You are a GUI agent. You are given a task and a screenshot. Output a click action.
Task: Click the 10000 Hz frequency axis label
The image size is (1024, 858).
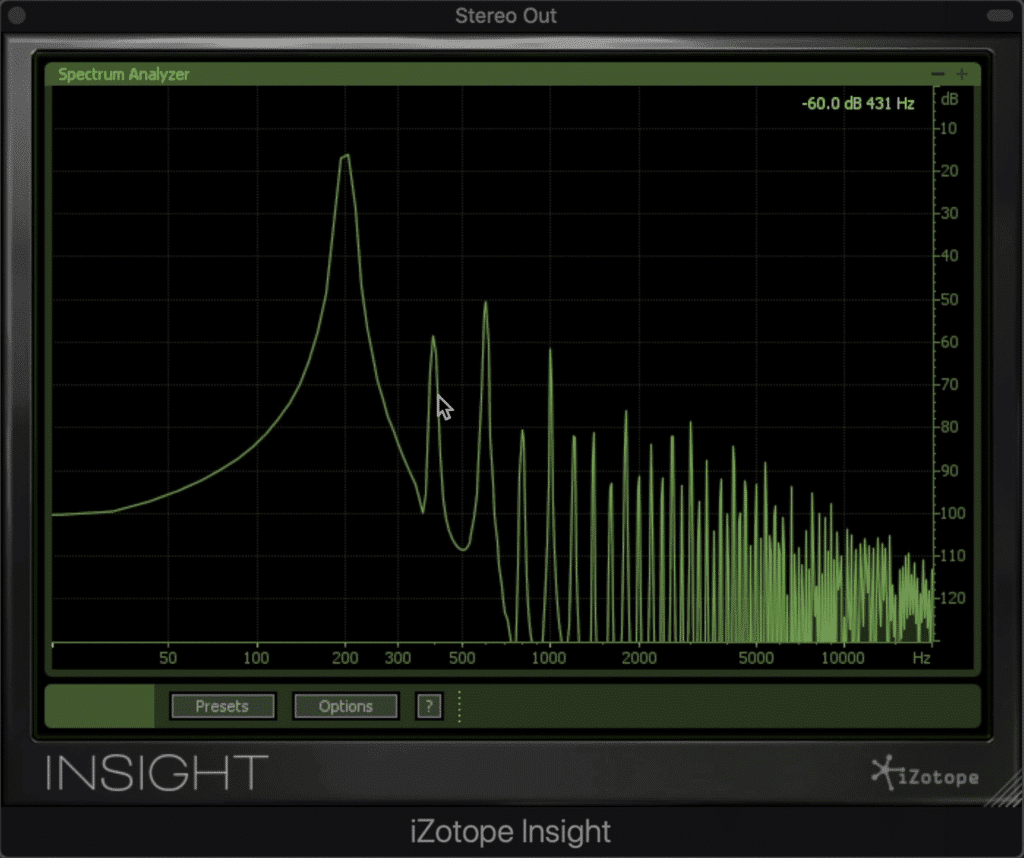pos(842,658)
